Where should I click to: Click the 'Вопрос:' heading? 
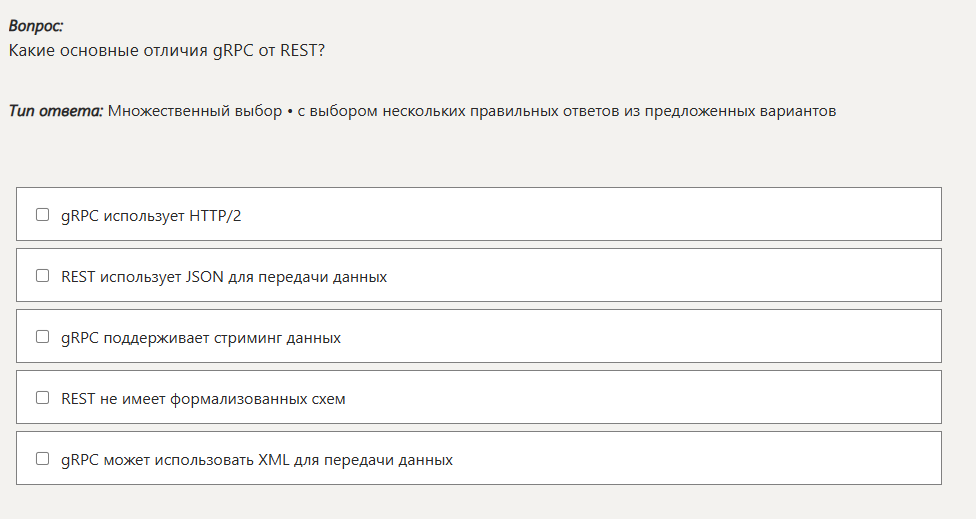pos(35,26)
